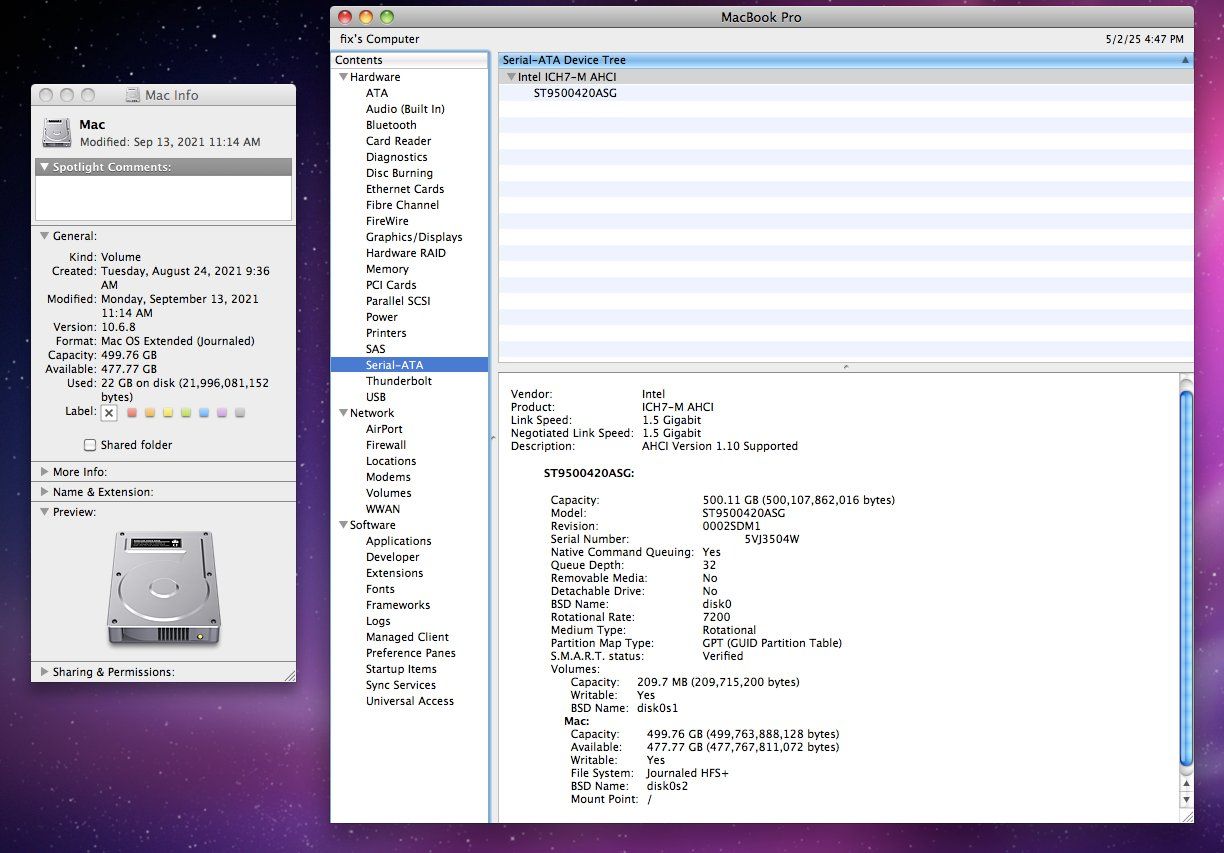Select ST9500420ASG in the device tree

[x=575, y=93]
